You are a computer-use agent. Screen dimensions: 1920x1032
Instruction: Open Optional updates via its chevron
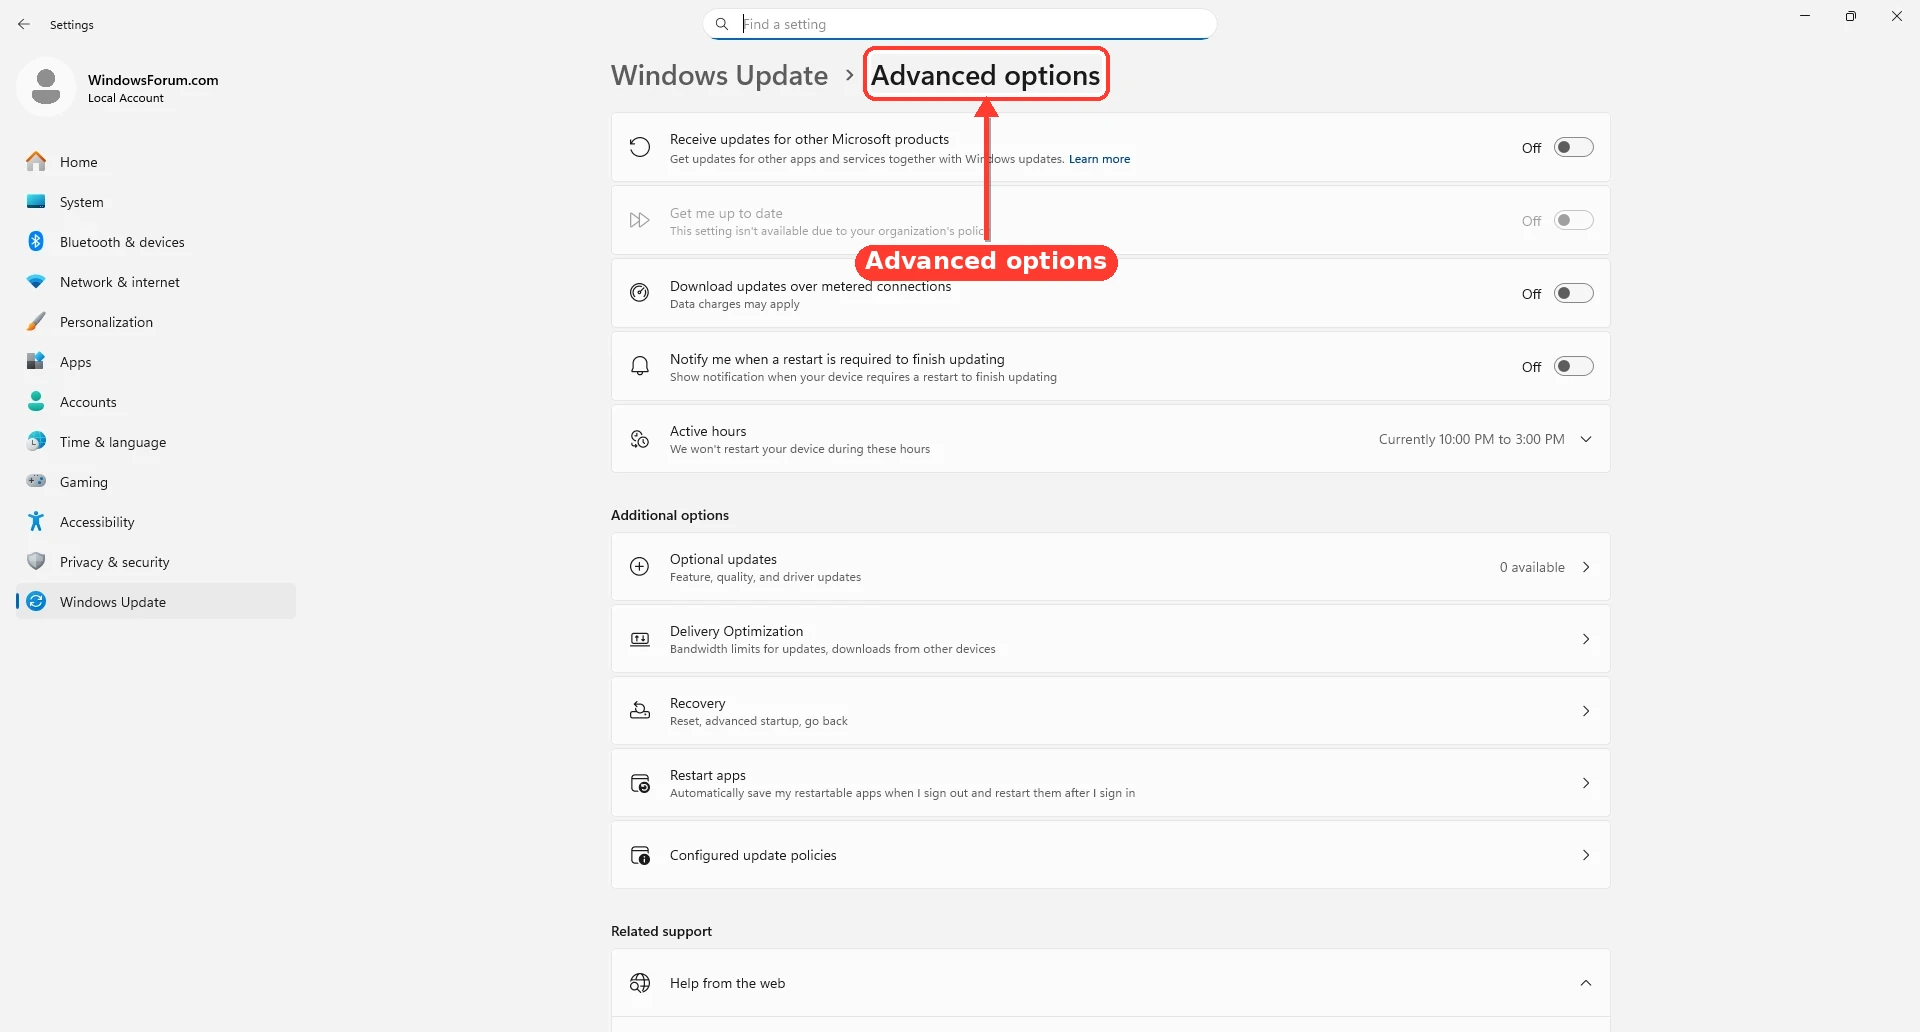coord(1586,567)
